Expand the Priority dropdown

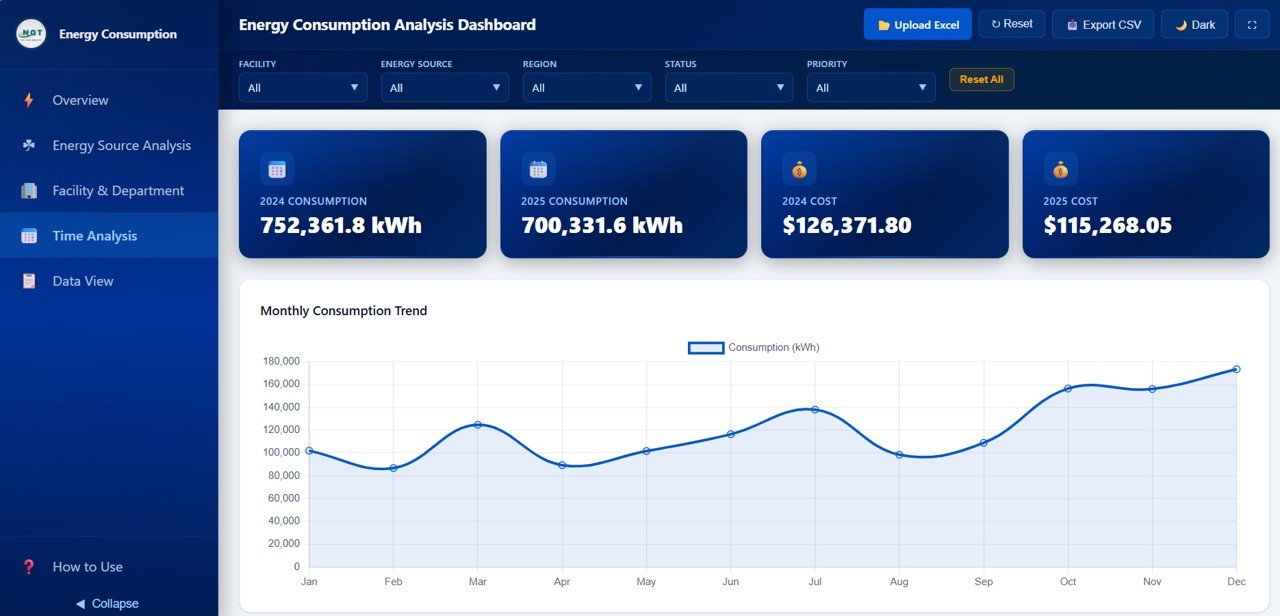(870, 87)
